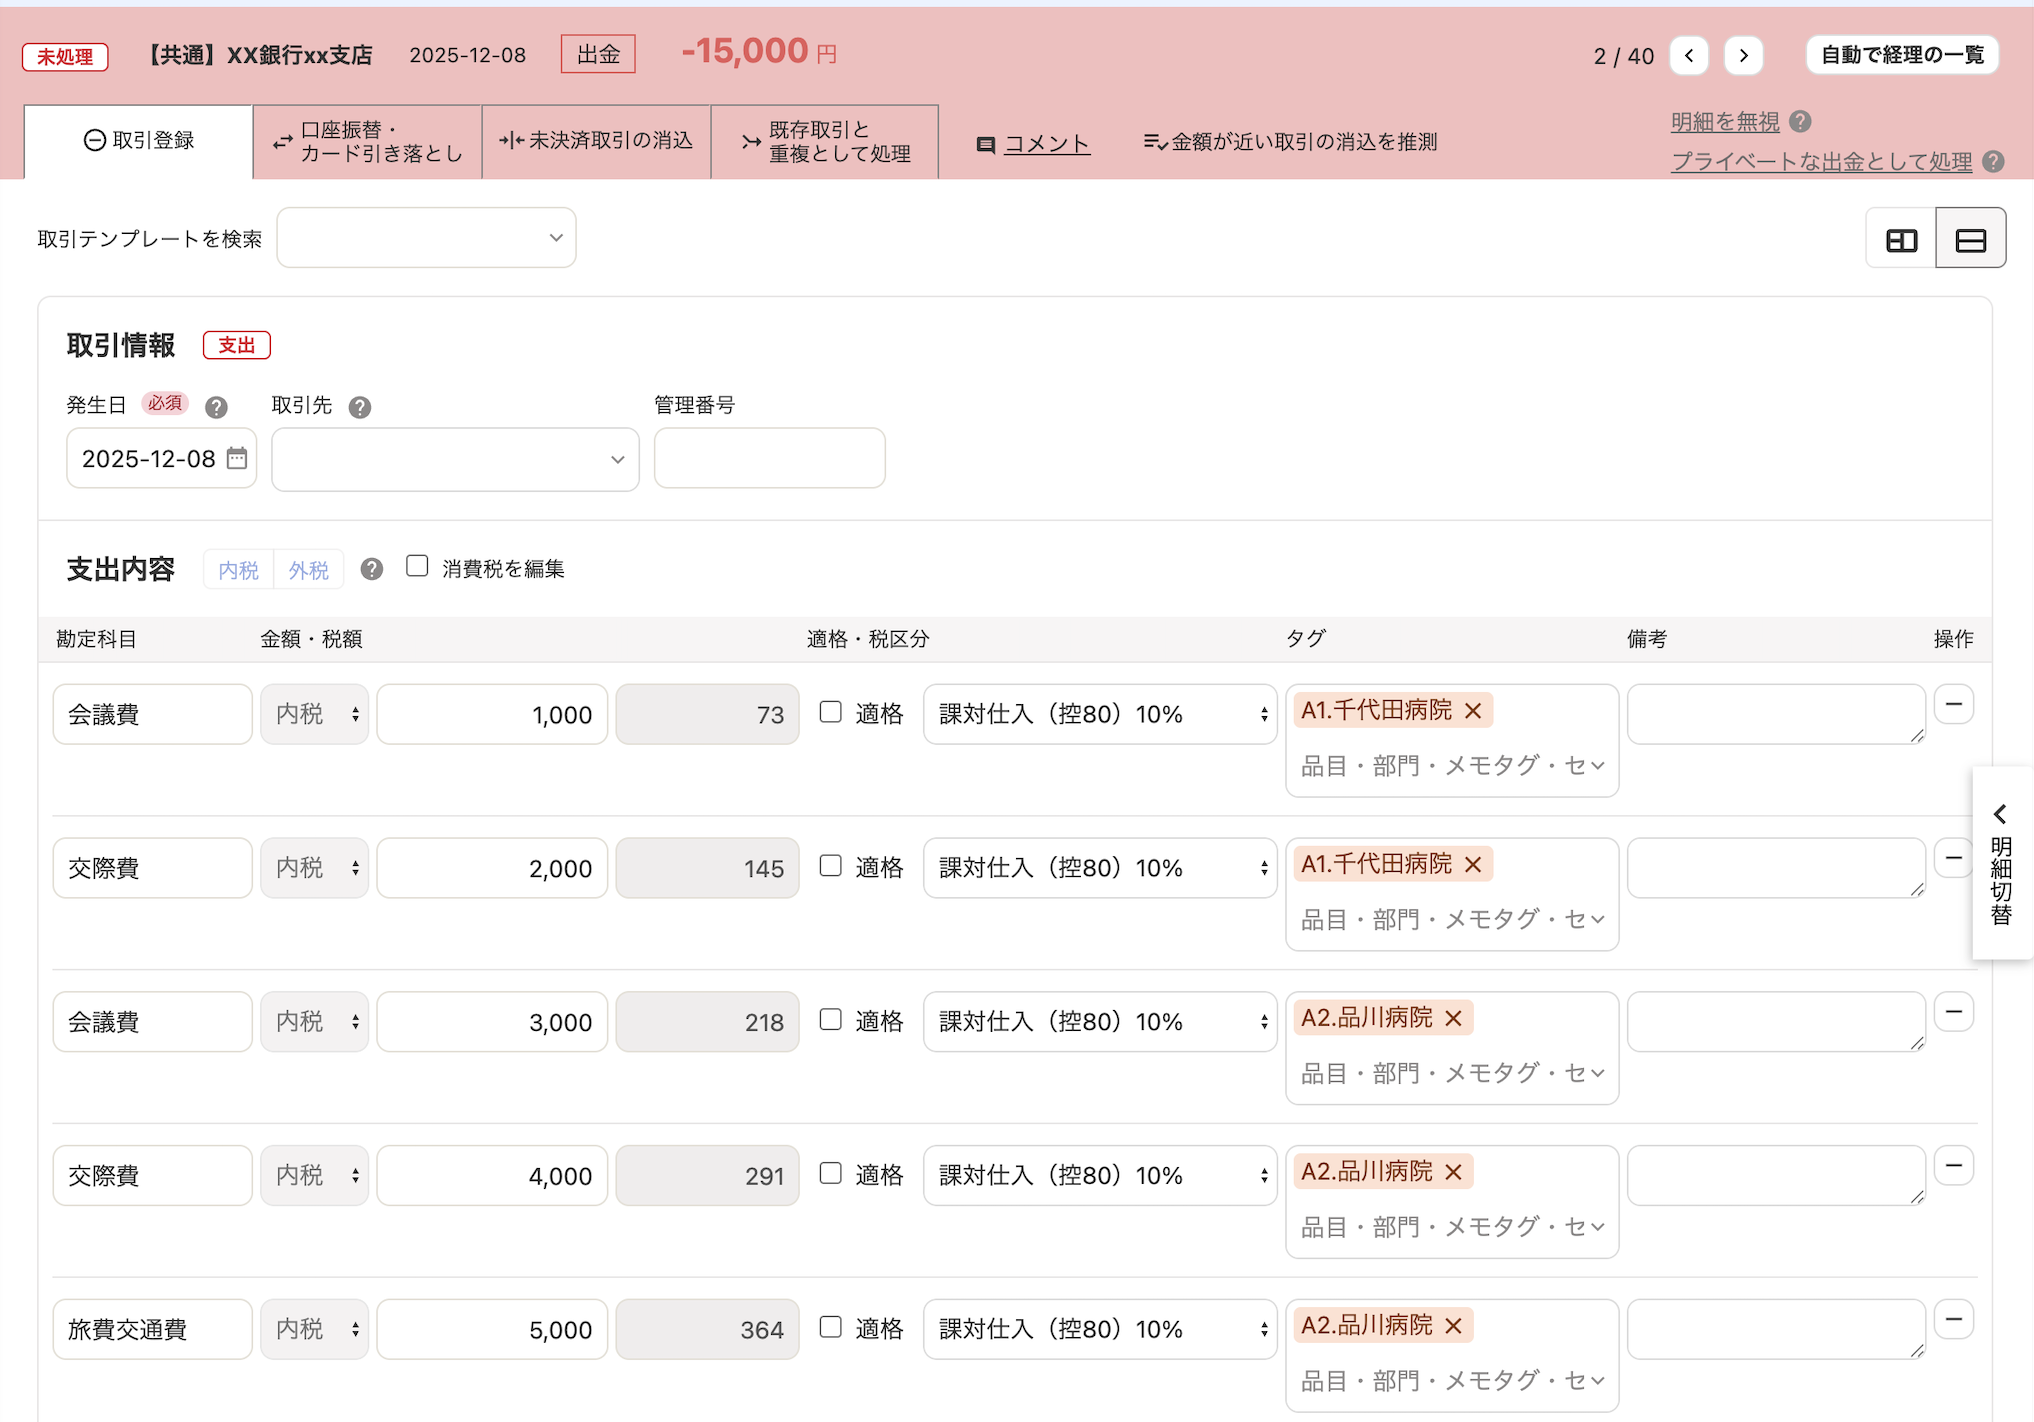Open tax category dropdown for 3,000 row
The image size is (2034, 1422).
[x=1100, y=1022]
